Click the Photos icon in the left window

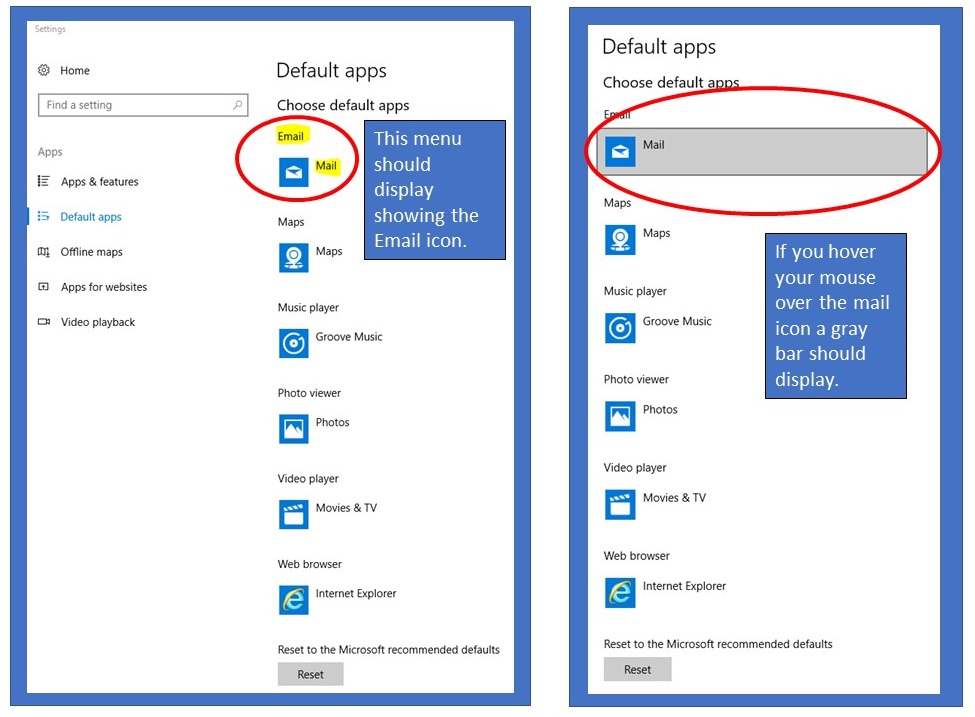coord(293,429)
